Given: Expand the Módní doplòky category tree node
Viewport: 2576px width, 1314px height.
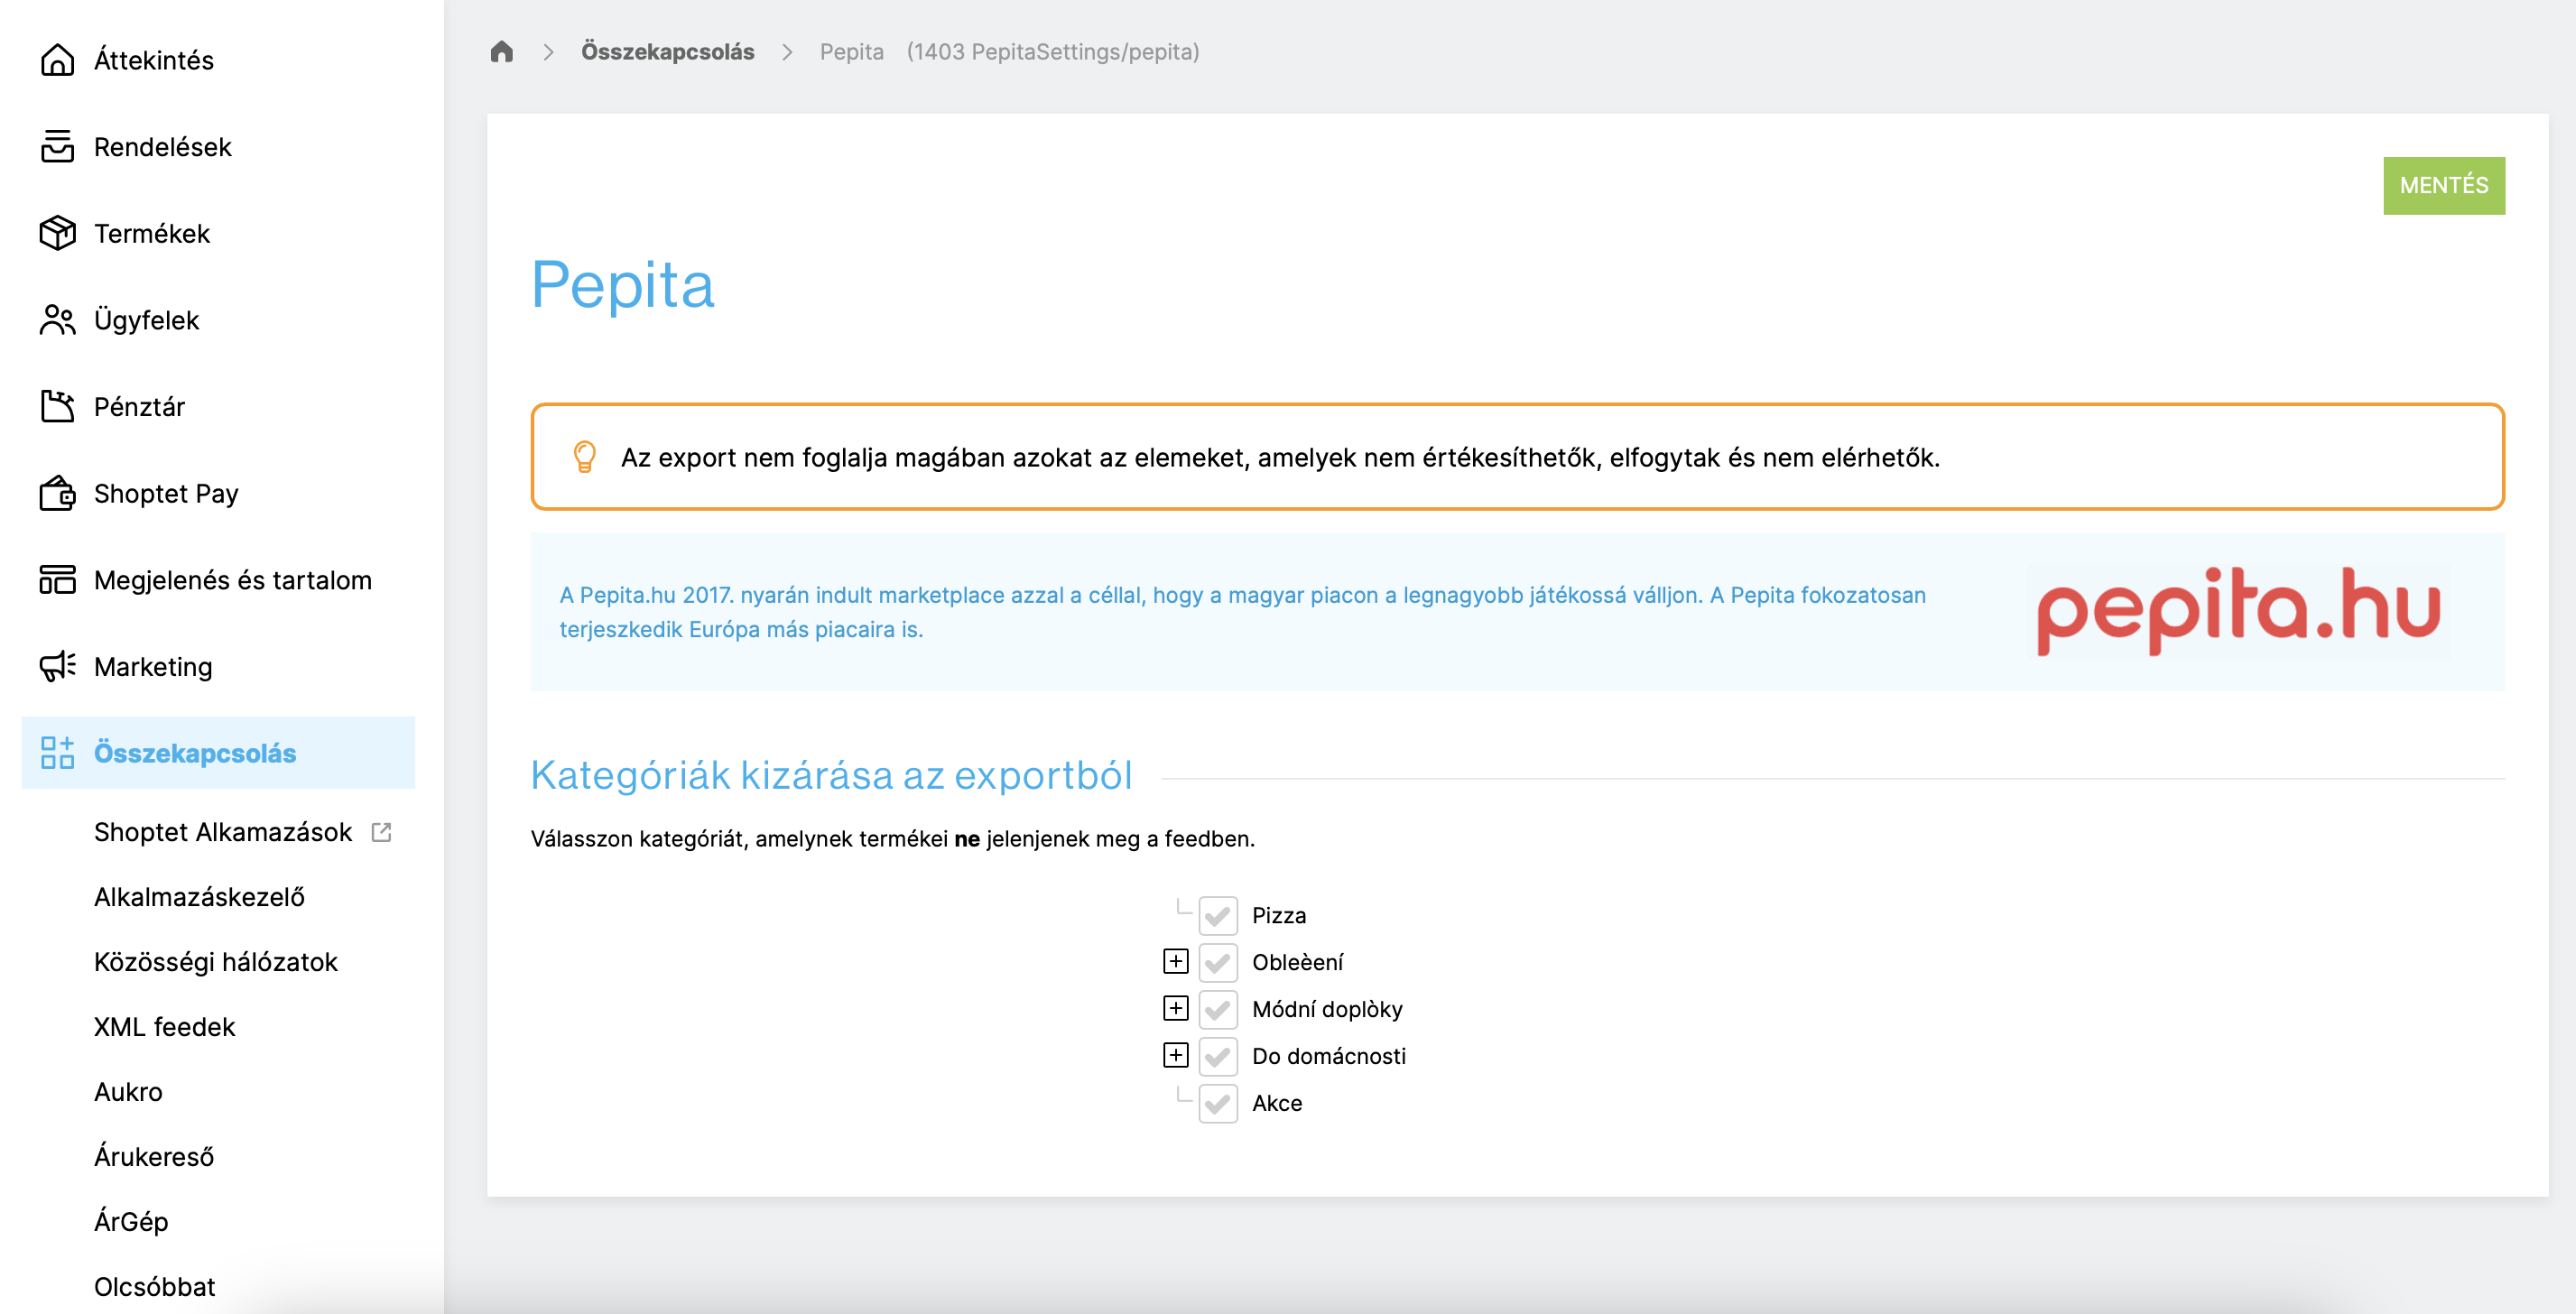Looking at the screenshot, I should [x=1175, y=1008].
